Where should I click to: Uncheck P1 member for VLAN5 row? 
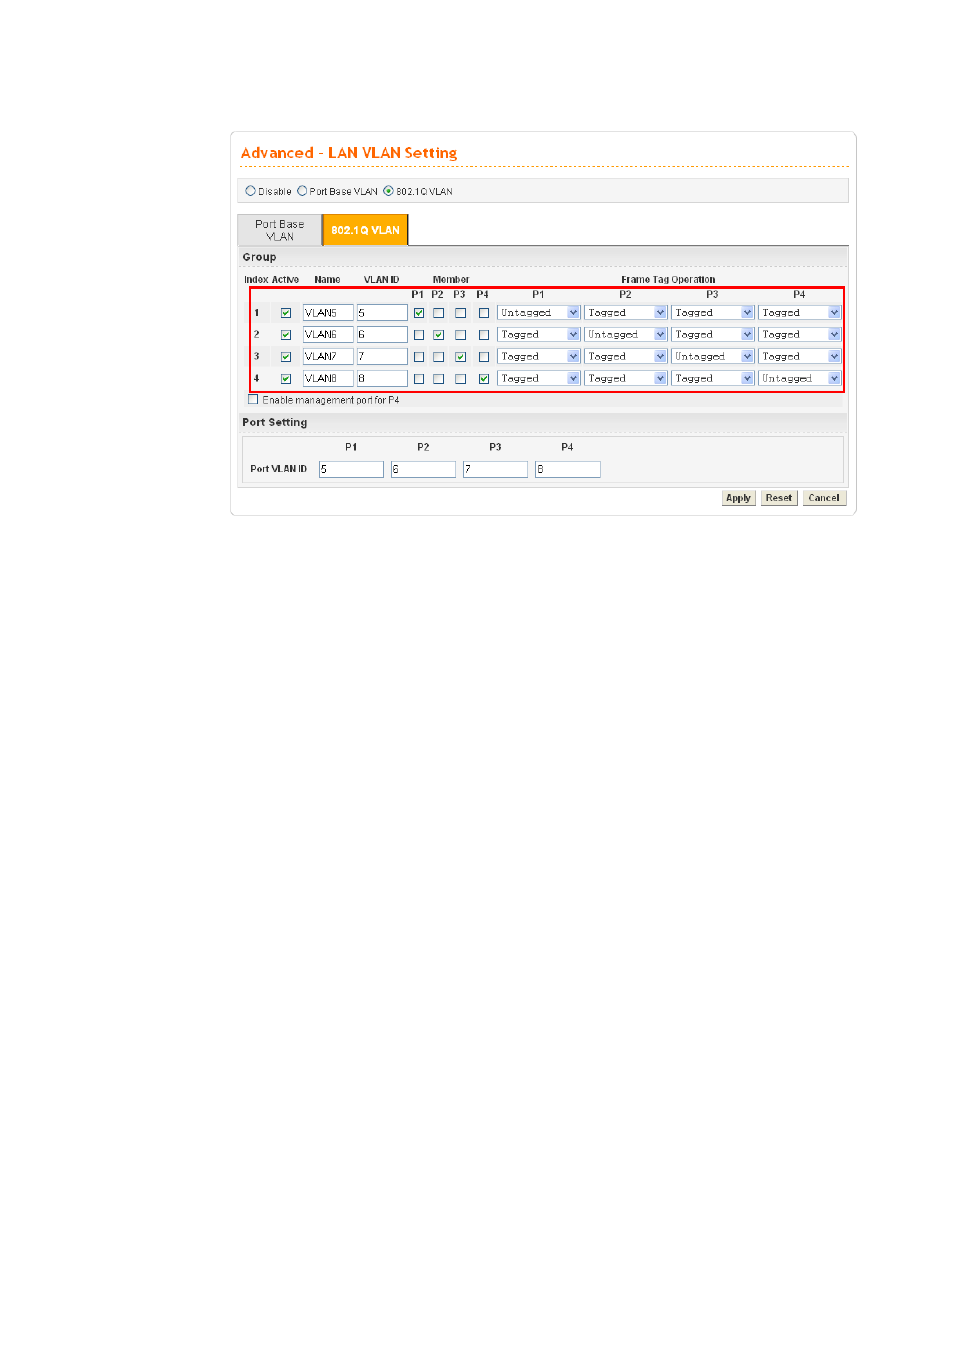click(419, 313)
